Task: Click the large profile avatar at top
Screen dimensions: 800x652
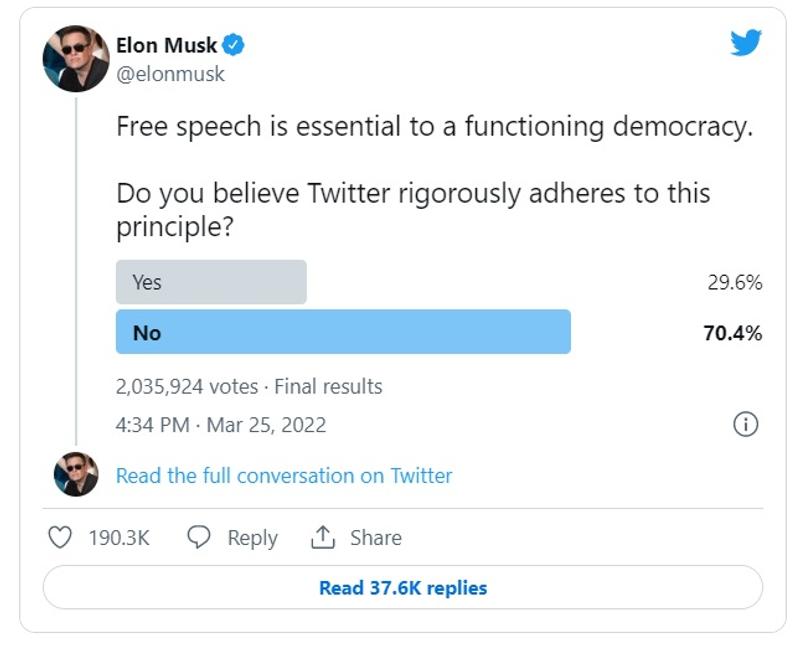Action: 76,59
